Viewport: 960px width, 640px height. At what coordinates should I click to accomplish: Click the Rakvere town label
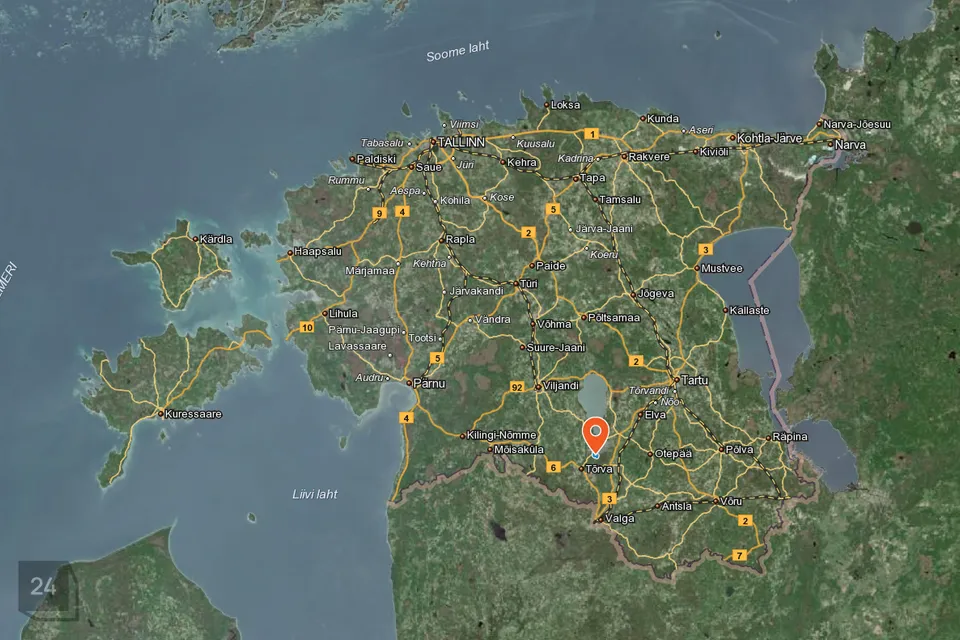647,156
